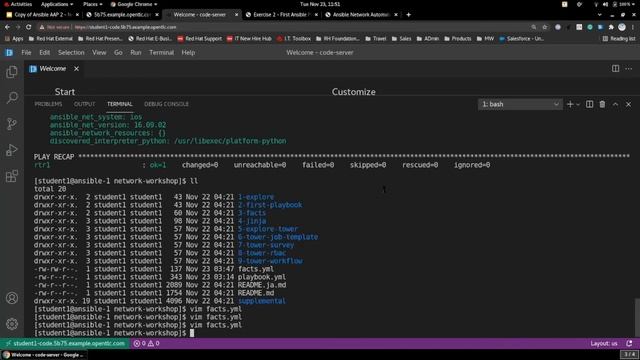Switch to the PROBLEMS panel tab
The height and width of the screenshot is (360, 640).
click(x=48, y=104)
